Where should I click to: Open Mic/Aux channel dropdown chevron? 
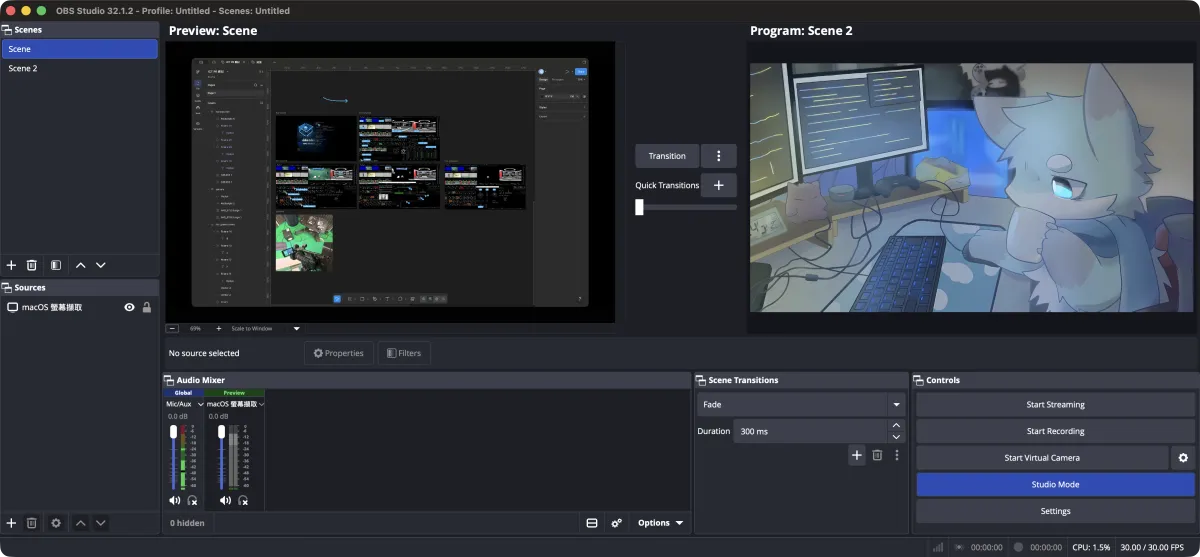click(201, 404)
